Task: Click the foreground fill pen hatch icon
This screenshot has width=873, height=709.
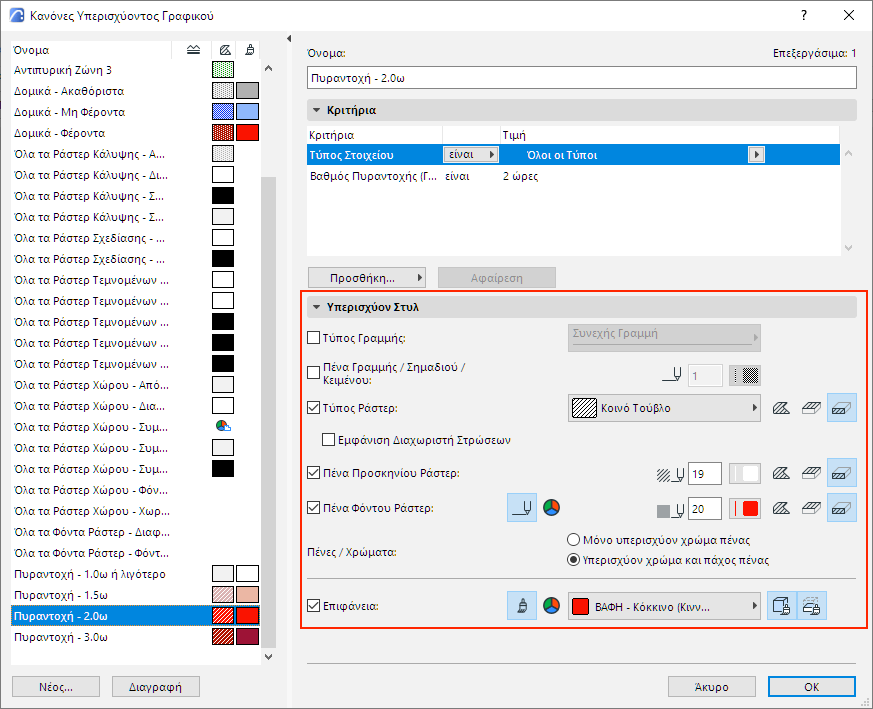Action: [x=670, y=475]
